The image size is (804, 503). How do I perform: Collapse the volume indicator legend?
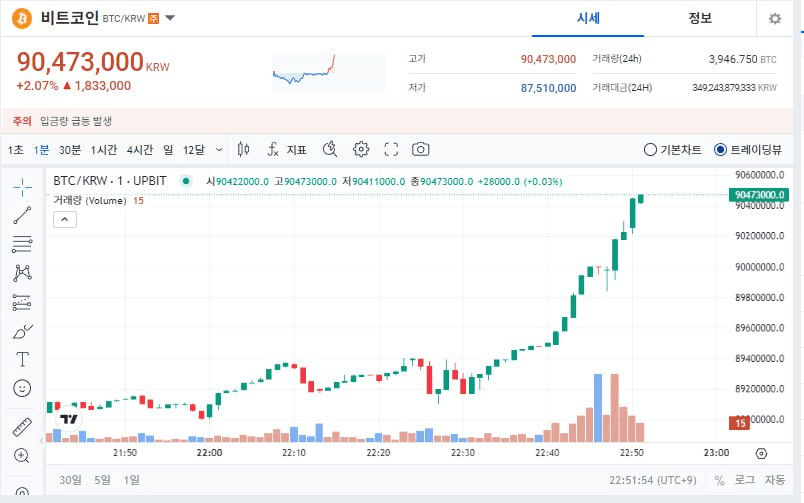65,219
